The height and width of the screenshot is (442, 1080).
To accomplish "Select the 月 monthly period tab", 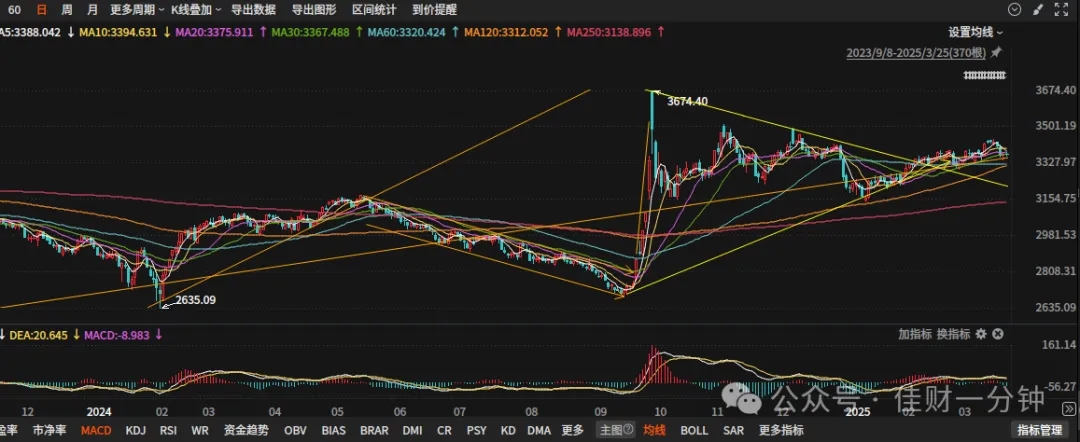I will point(92,10).
